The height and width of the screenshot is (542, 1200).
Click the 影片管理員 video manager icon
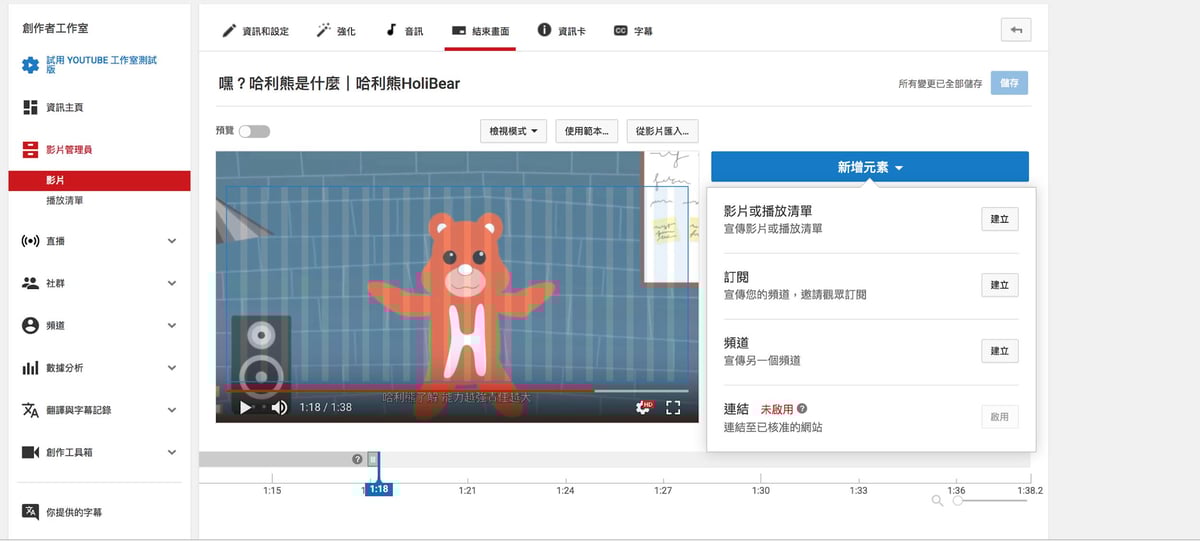[30, 150]
